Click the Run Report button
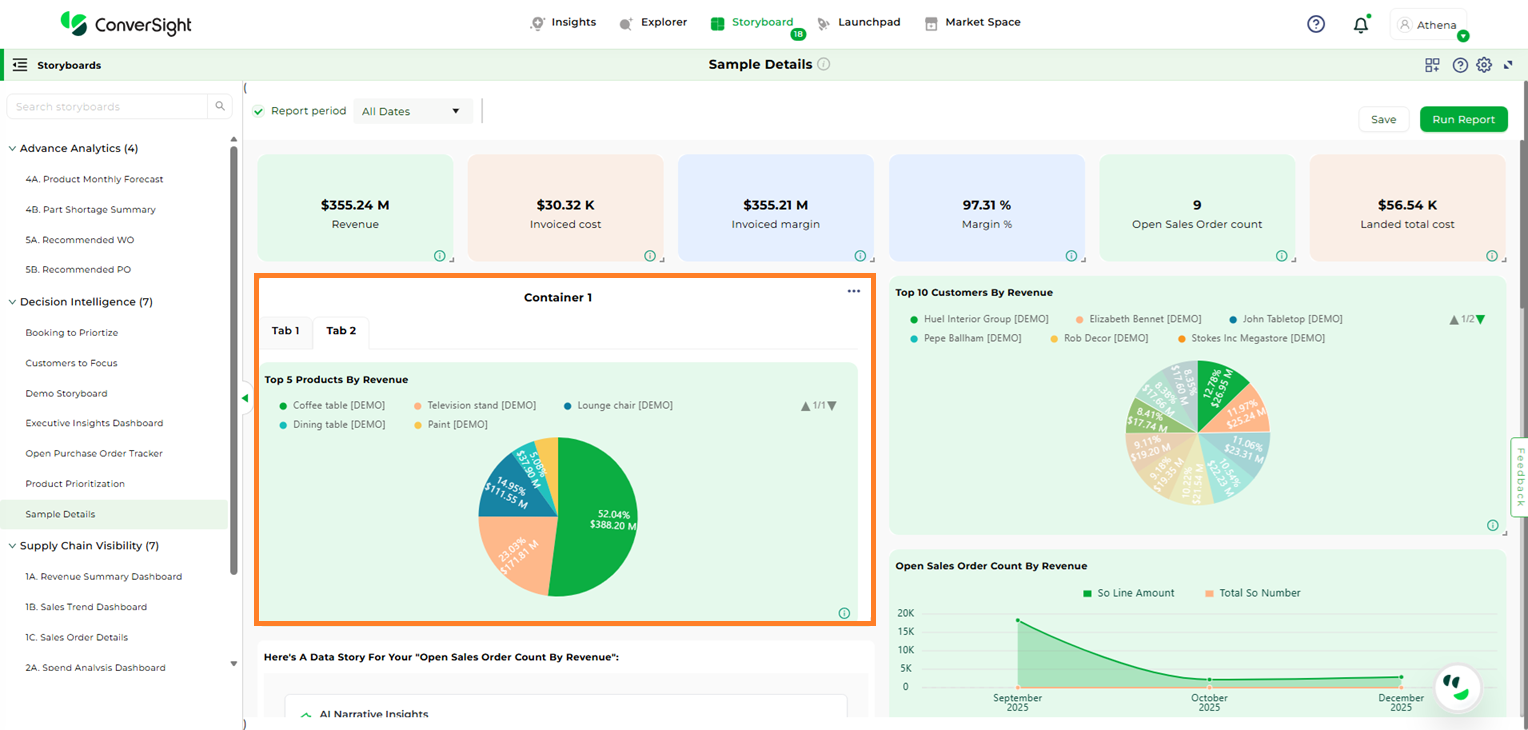 (x=1463, y=119)
